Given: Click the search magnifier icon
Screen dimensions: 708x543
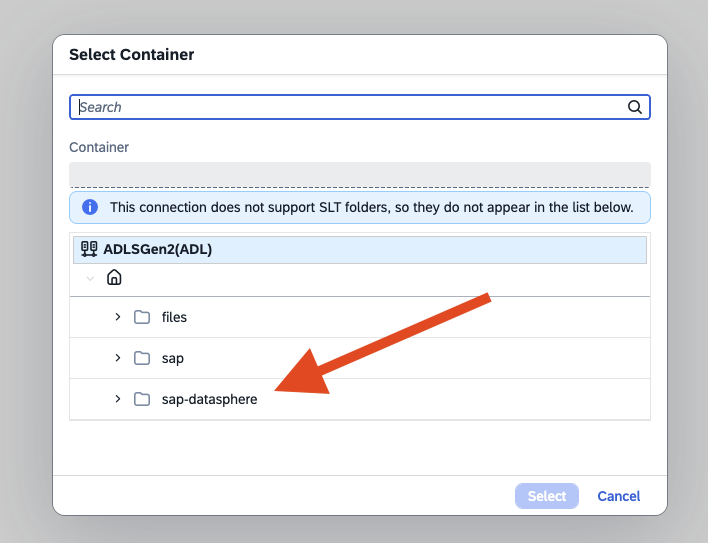Looking at the screenshot, I should tap(634, 107).
